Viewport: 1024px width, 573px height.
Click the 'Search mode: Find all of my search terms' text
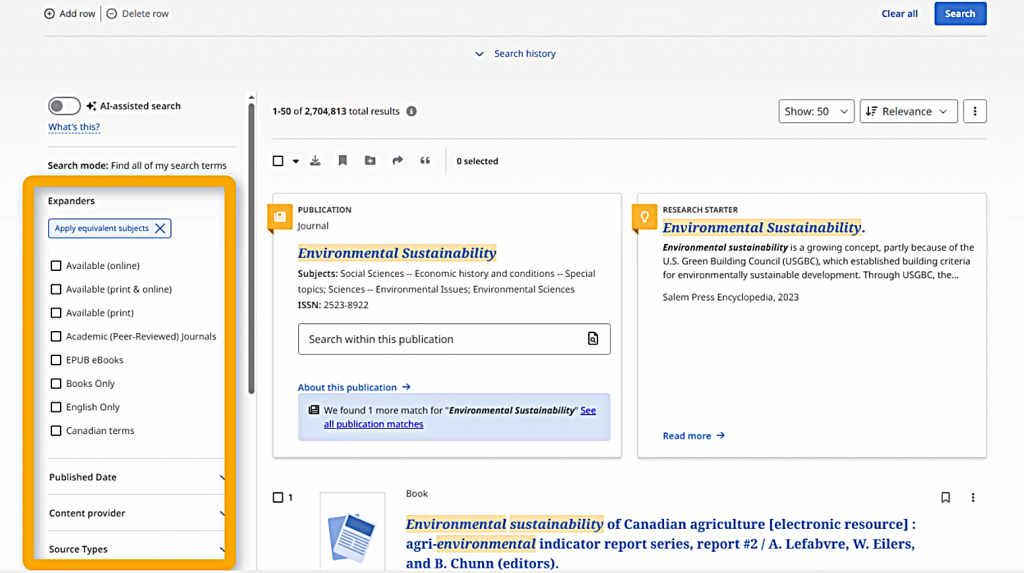pyautogui.click(x=137, y=165)
